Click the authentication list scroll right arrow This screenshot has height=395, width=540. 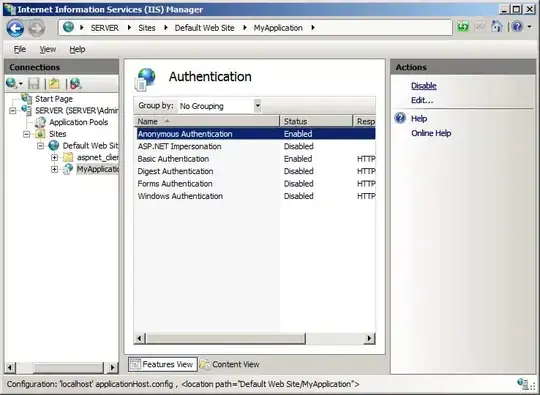point(370,338)
